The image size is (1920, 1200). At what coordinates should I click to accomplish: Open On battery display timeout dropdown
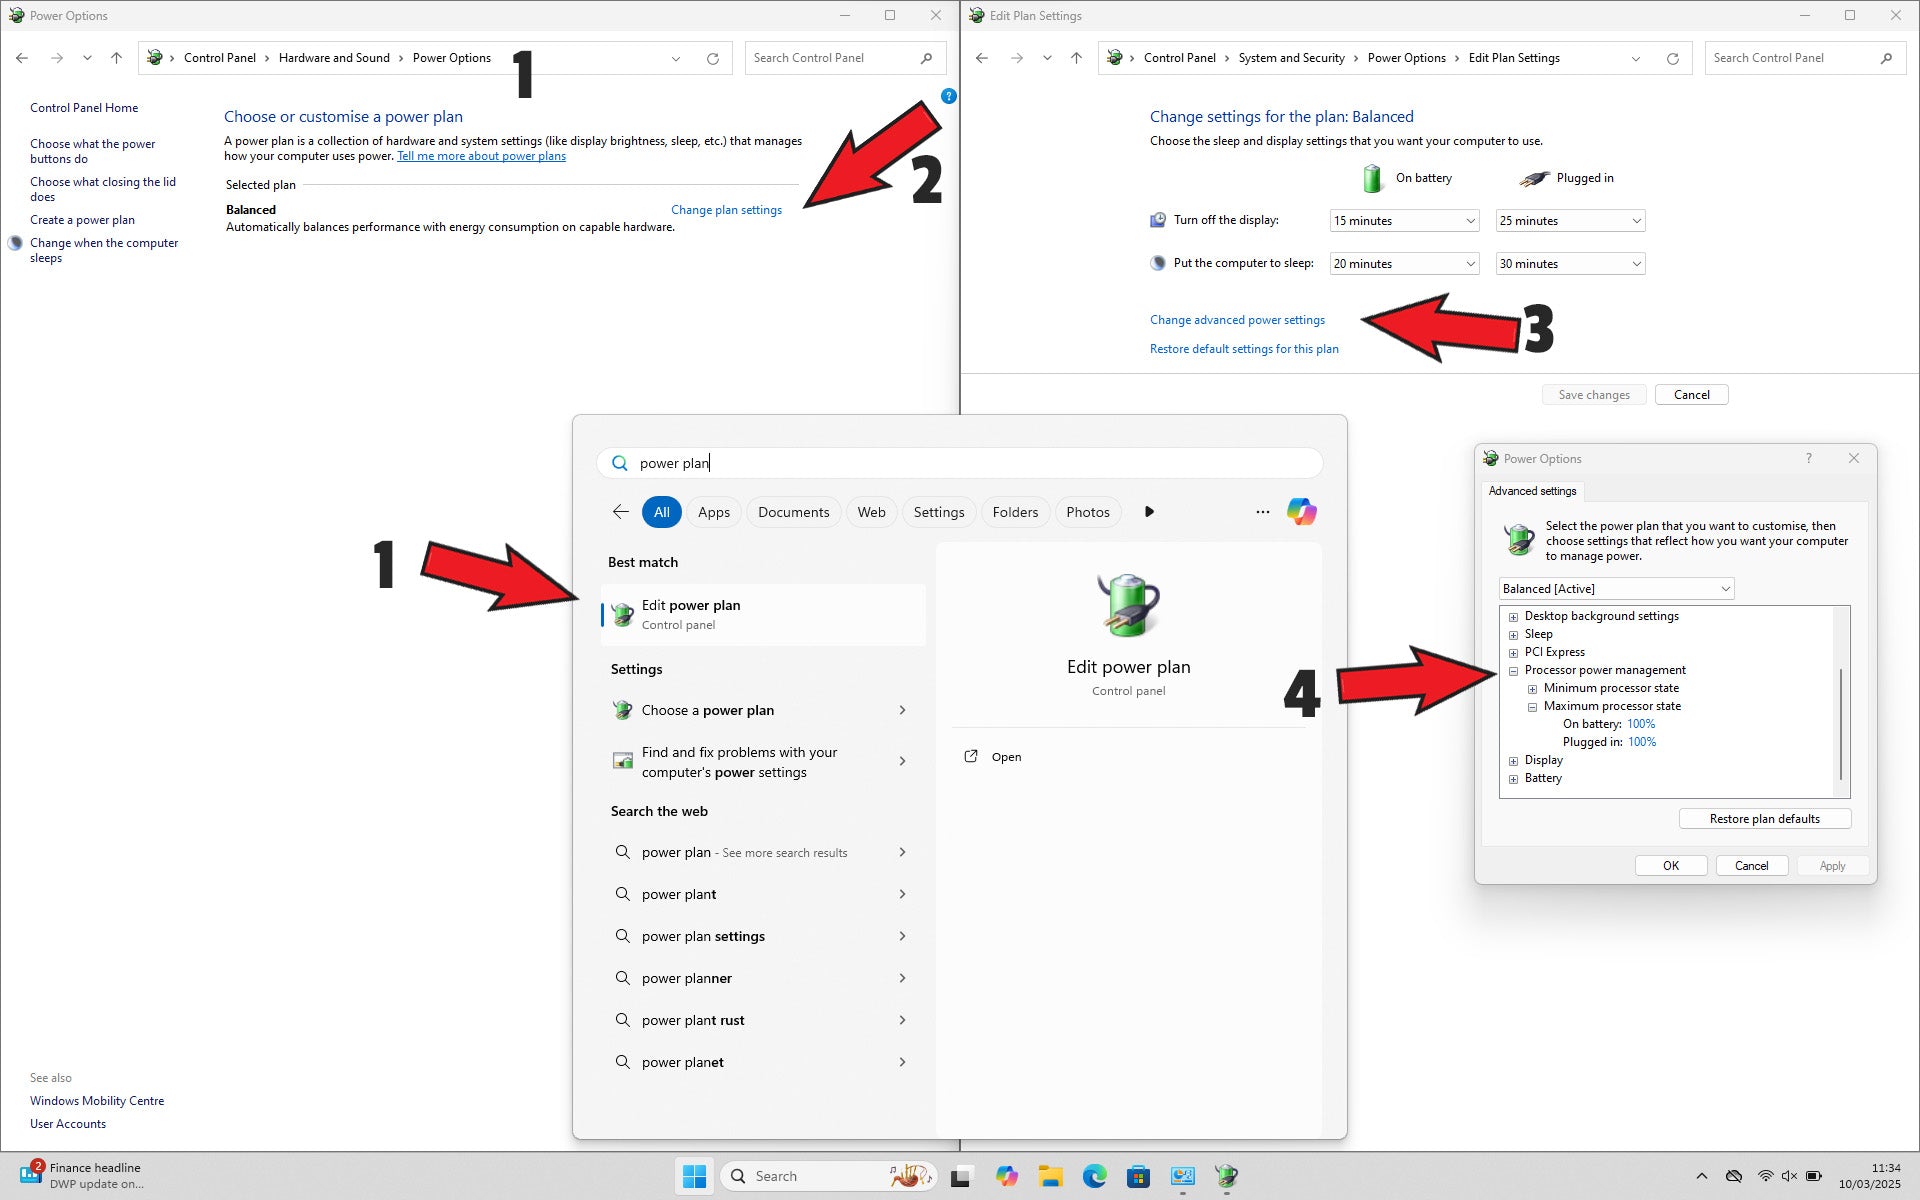(1404, 221)
